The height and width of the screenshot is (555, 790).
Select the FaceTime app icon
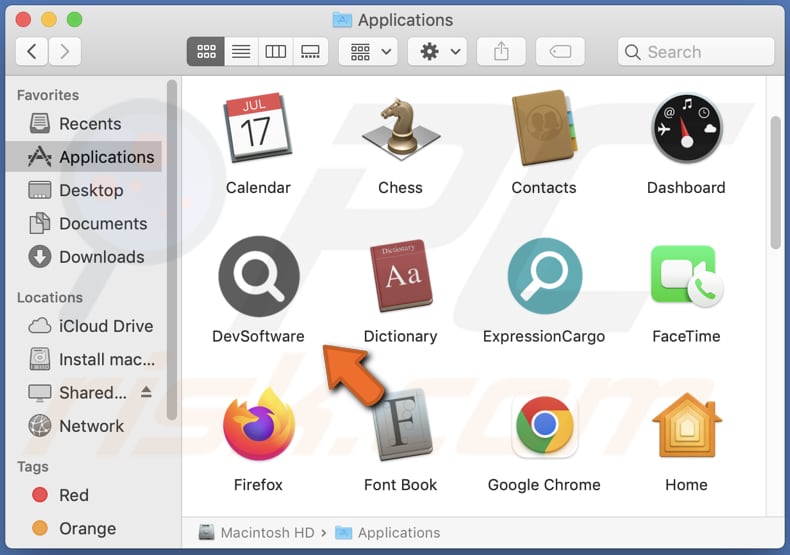[x=686, y=277]
